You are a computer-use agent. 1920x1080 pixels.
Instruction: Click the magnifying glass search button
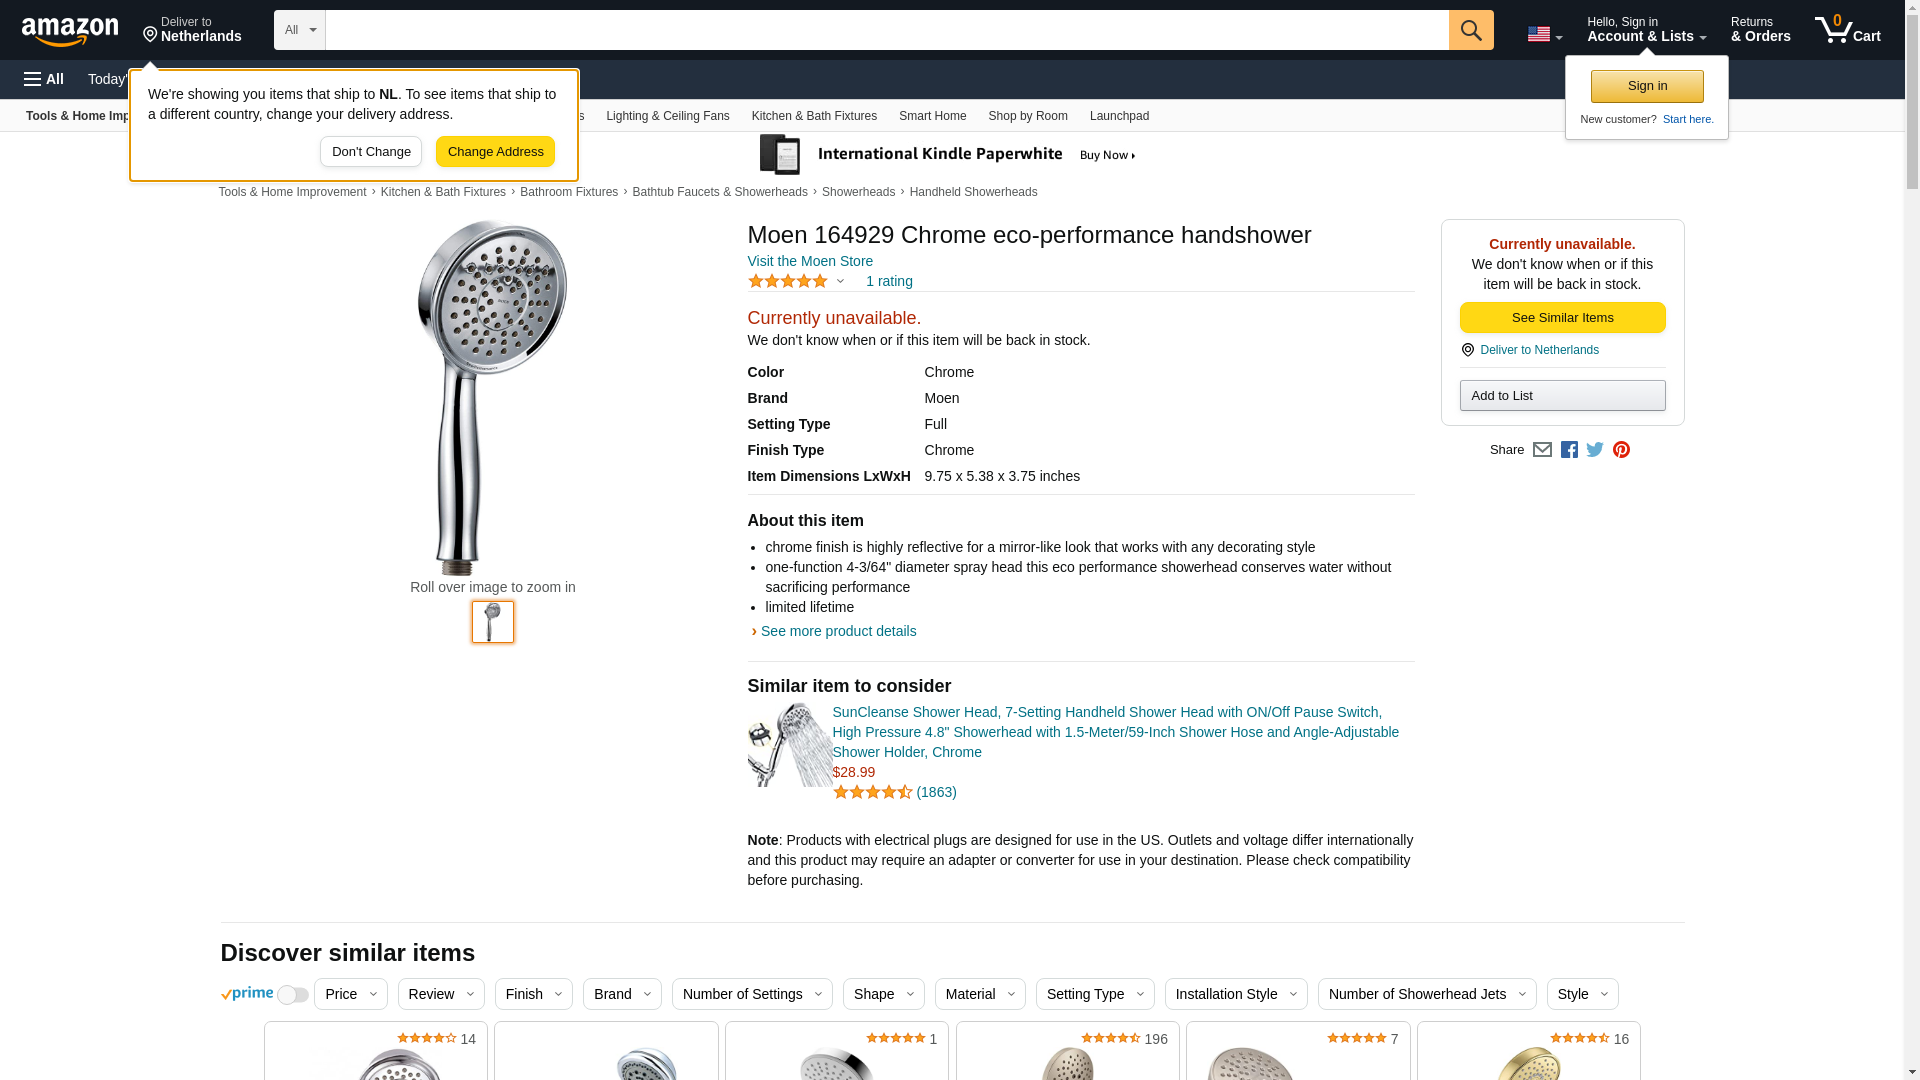(x=1470, y=30)
